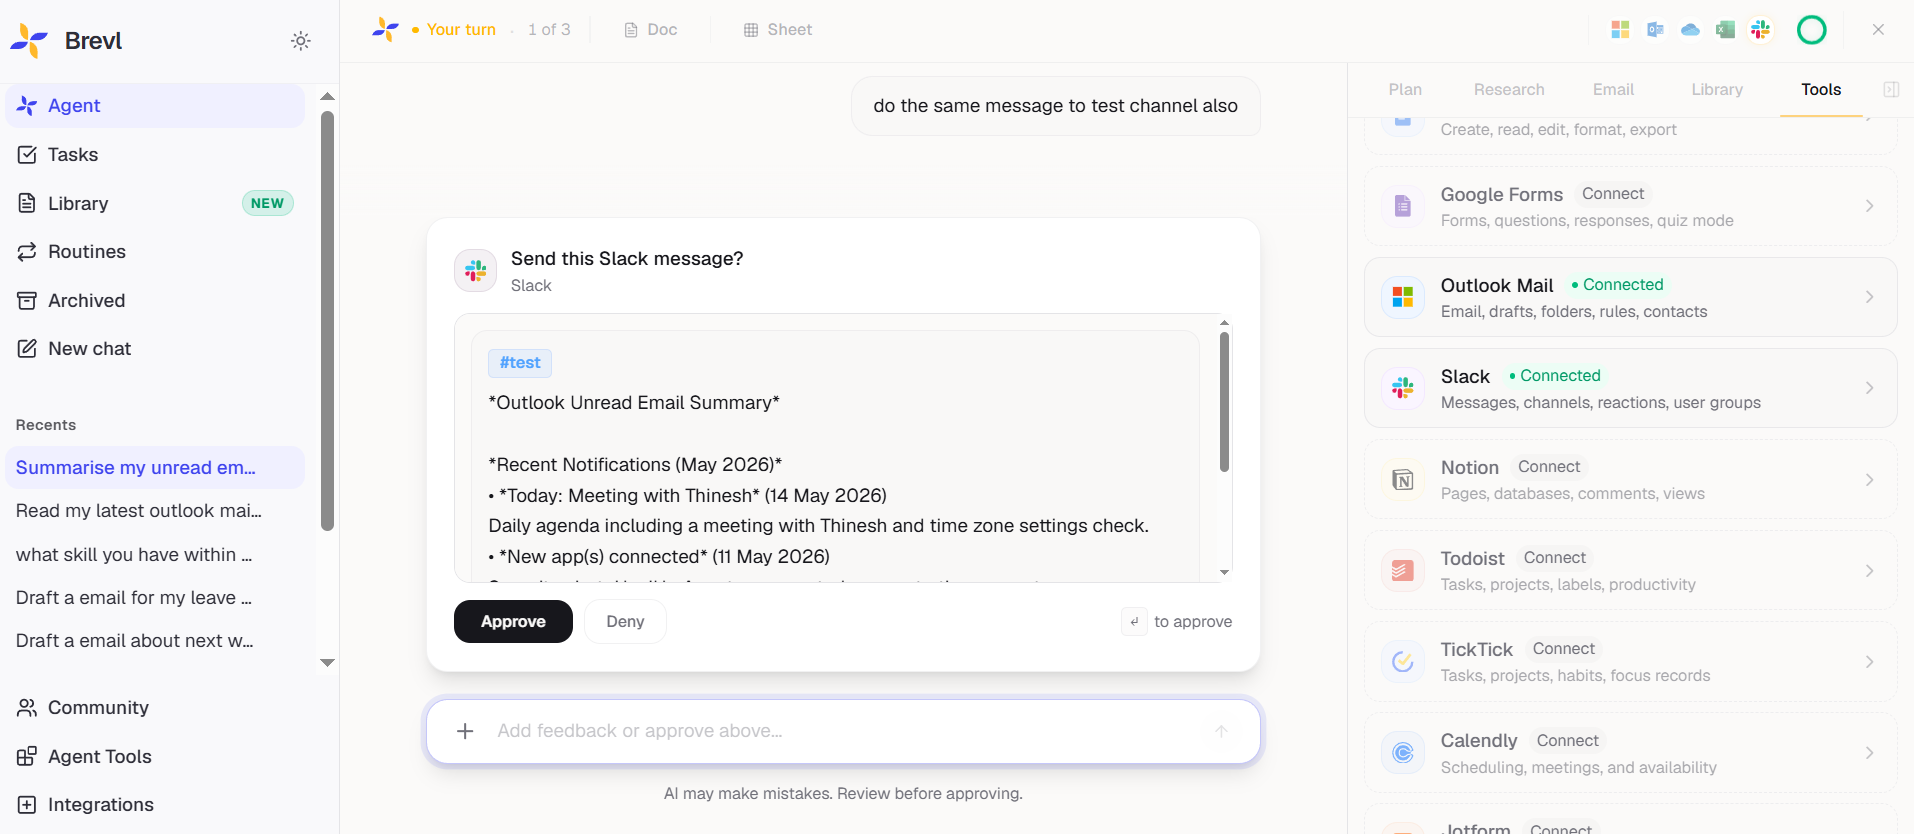This screenshot has width=1914, height=834.
Task: Open the Microsoft connector icon in the top bar
Action: [x=1620, y=30]
